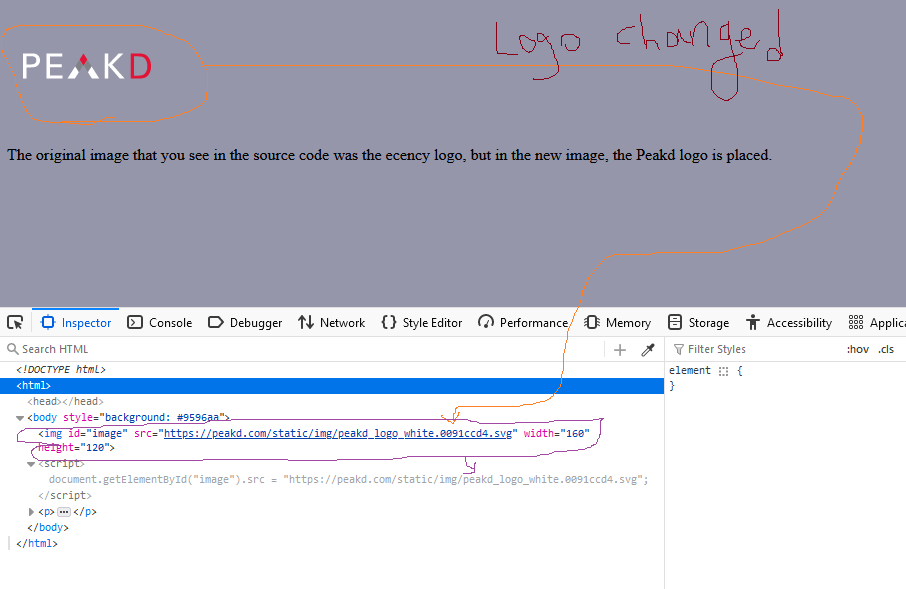Click the element rule selector in styles
This screenshot has width=906, height=589.
689,371
